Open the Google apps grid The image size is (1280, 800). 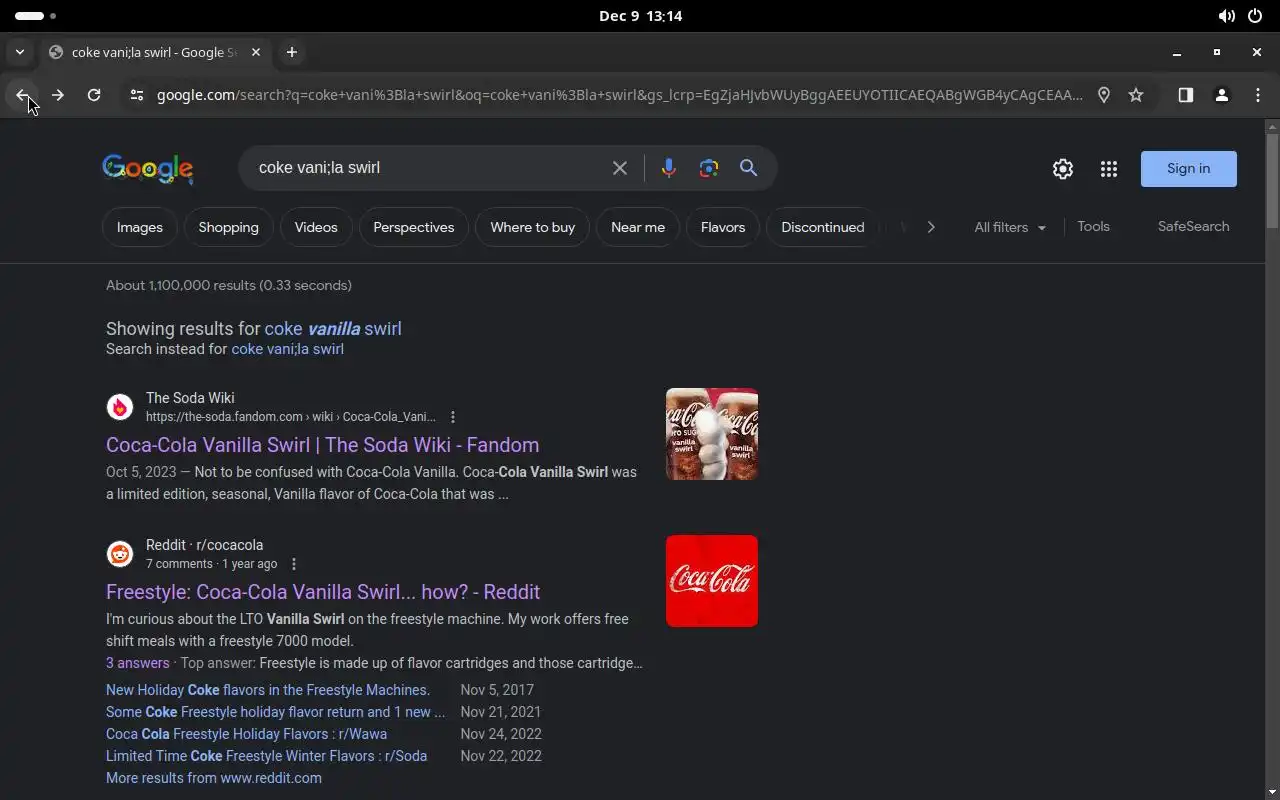tap(1109, 169)
